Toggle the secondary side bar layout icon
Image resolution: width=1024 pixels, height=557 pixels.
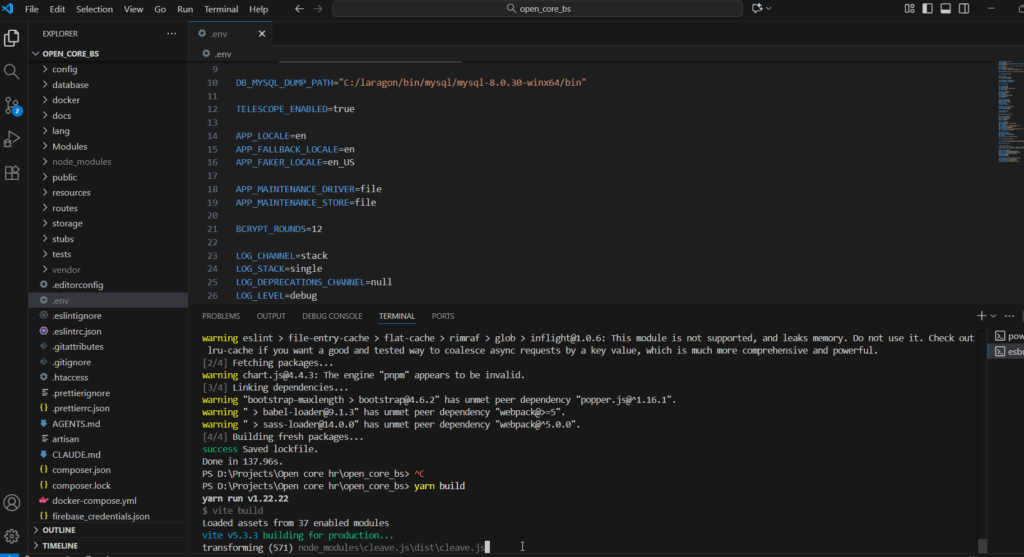[x=962, y=9]
